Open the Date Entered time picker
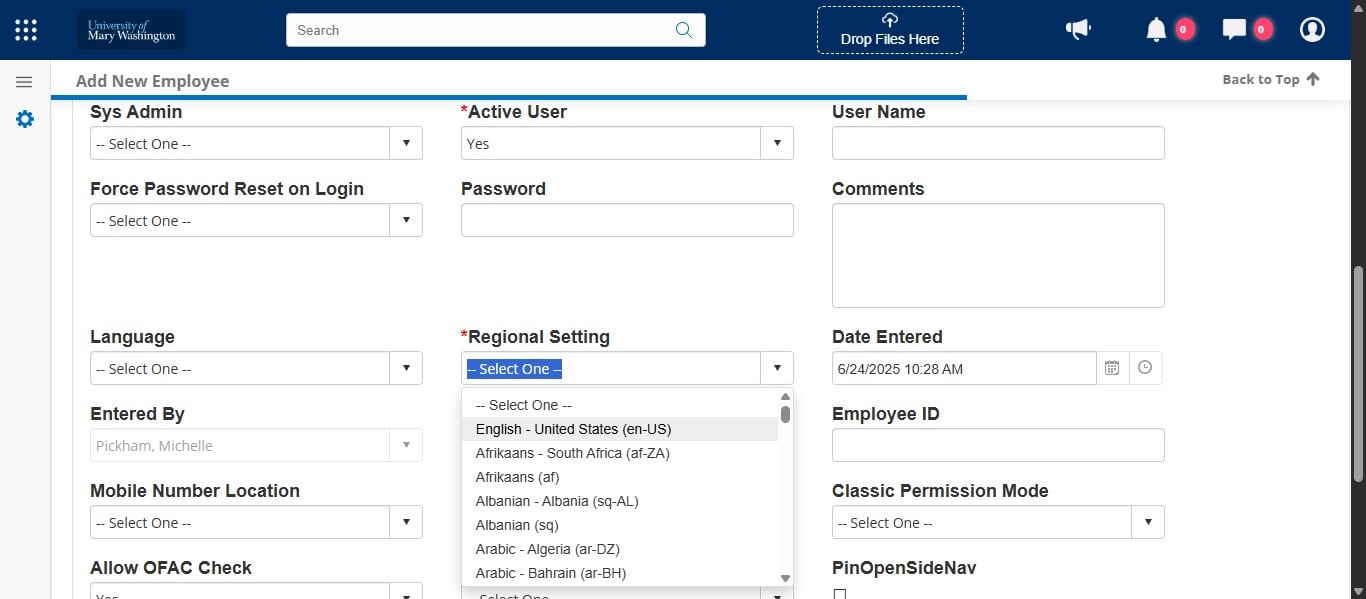The width and height of the screenshot is (1366, 599). [1145, 368]
